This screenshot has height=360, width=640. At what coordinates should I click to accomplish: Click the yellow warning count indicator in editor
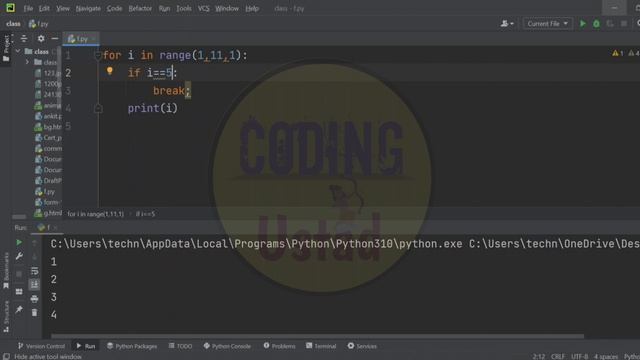pos(618,53)
